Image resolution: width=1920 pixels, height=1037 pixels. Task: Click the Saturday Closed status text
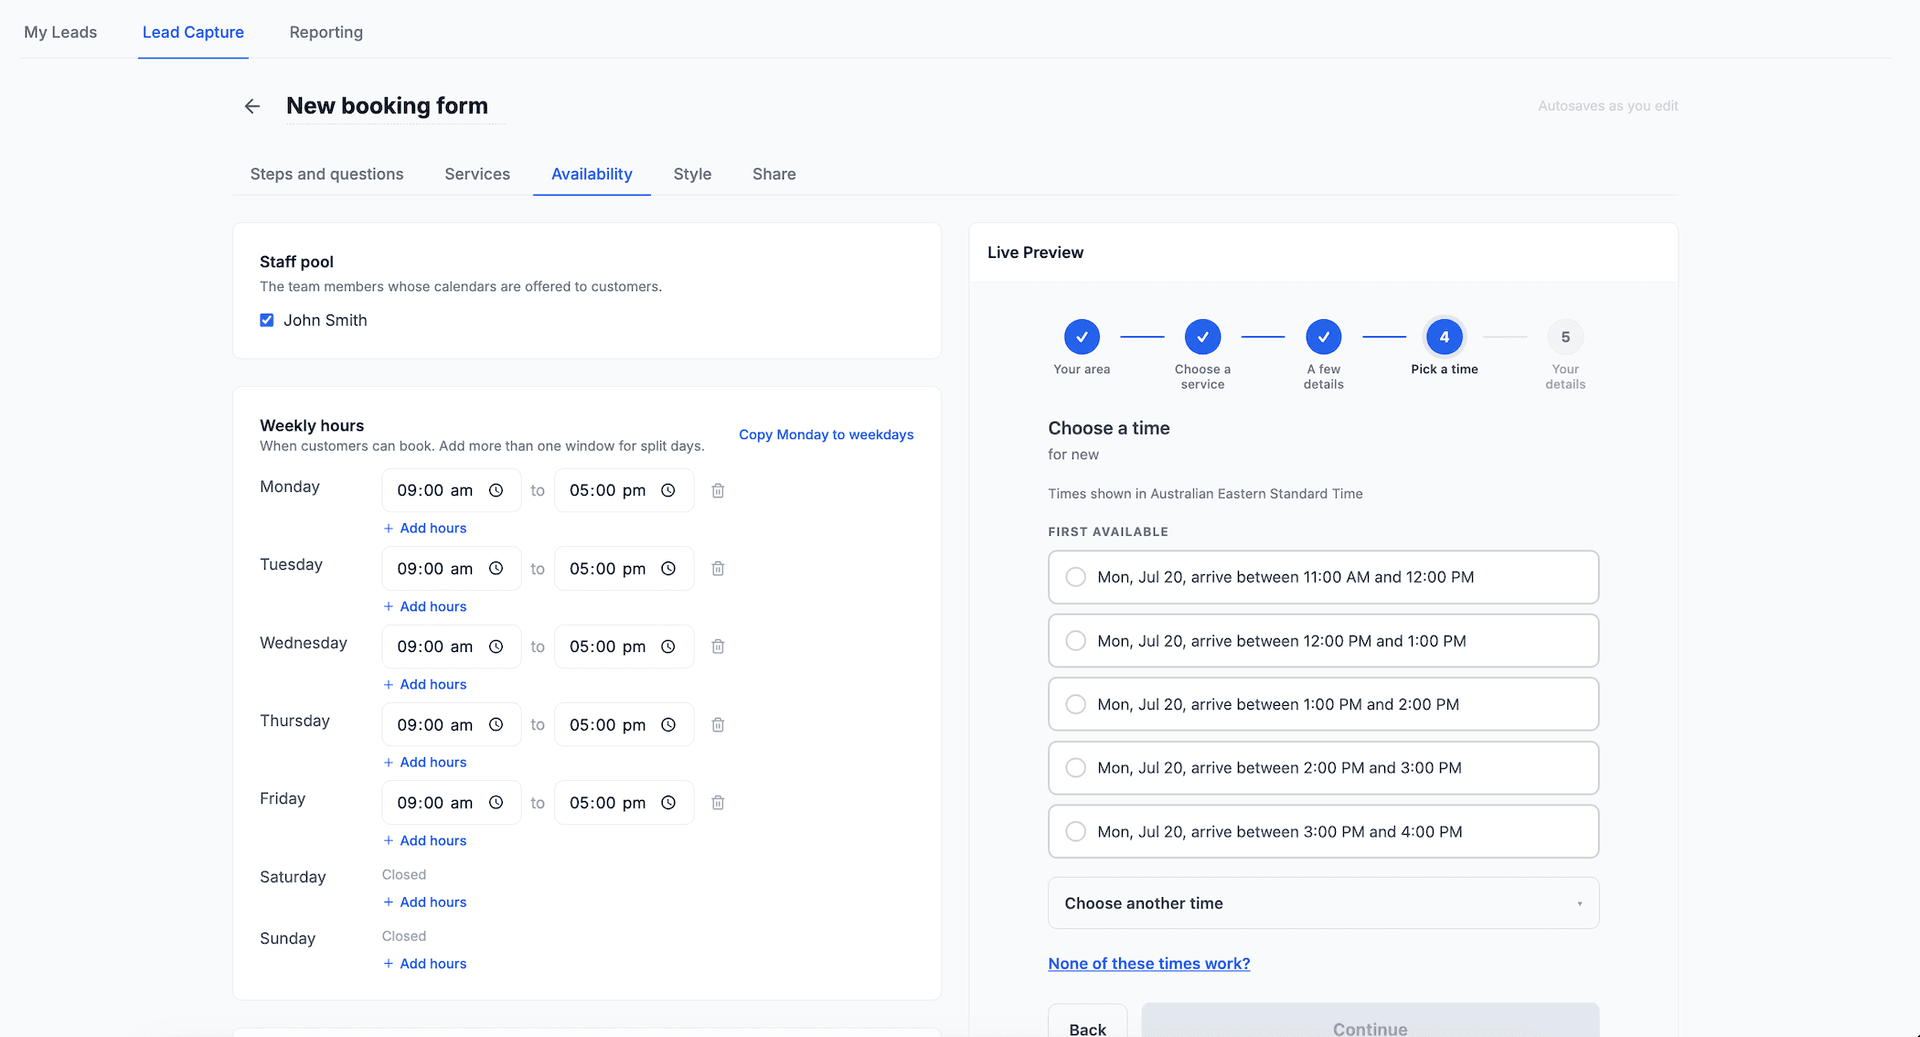click(404, 875)
